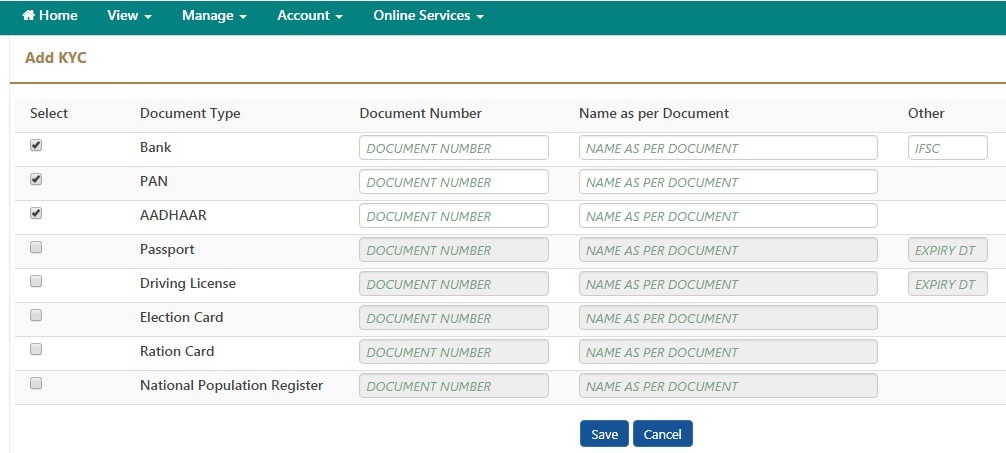The image size is (1006, 453).
Task: Click the Bank document number field
Action: tap(454, 148)
